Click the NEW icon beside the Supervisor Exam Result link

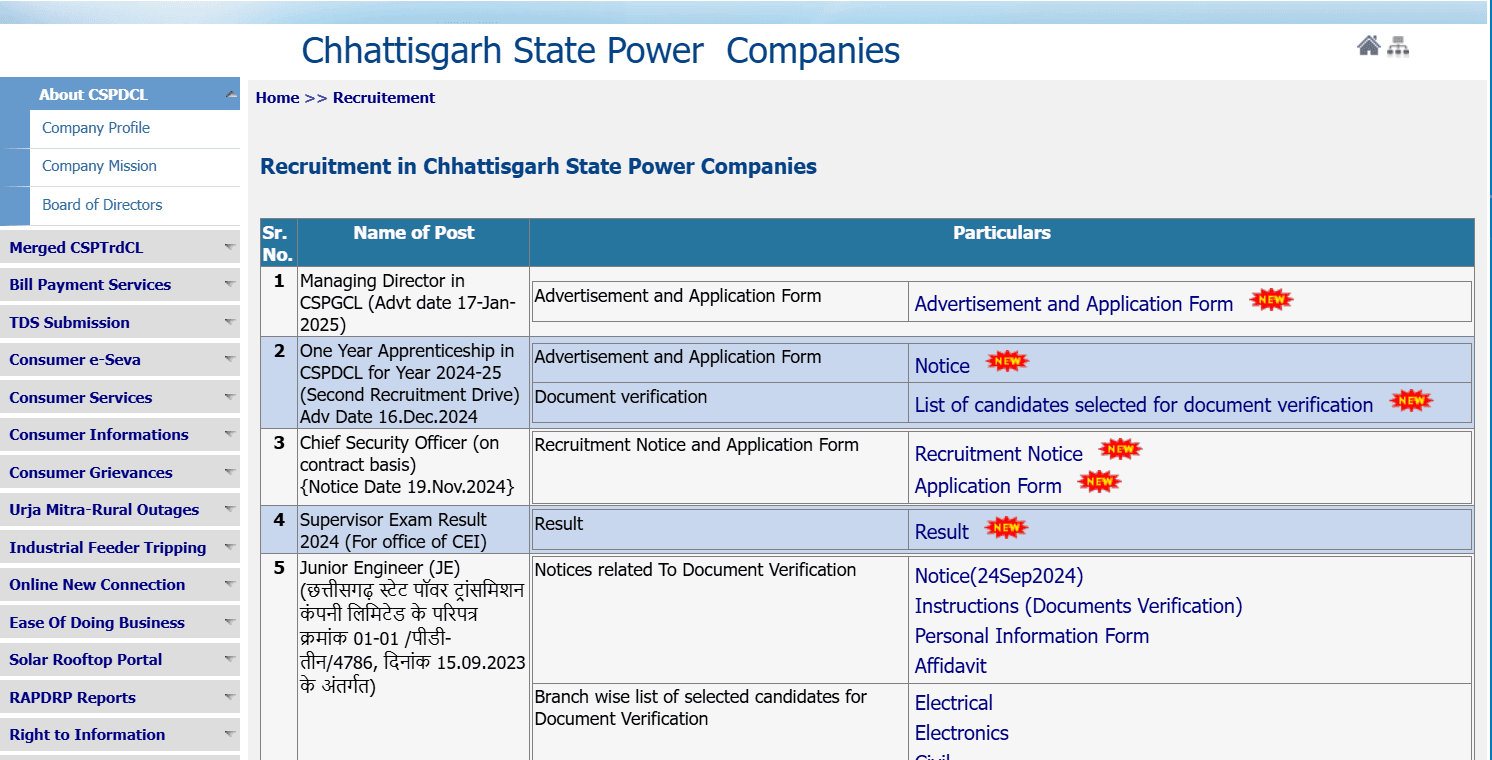(x=1006, y=527)
